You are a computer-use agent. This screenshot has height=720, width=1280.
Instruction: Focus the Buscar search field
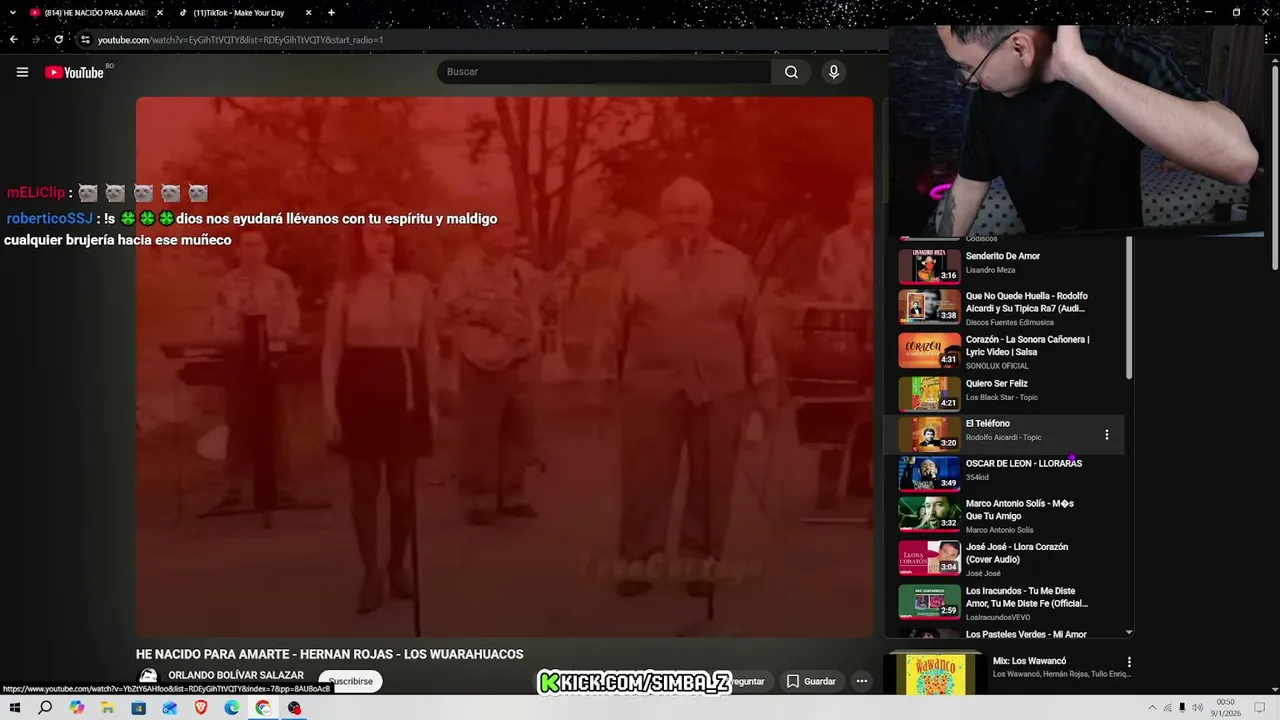[x=604, y=72]
